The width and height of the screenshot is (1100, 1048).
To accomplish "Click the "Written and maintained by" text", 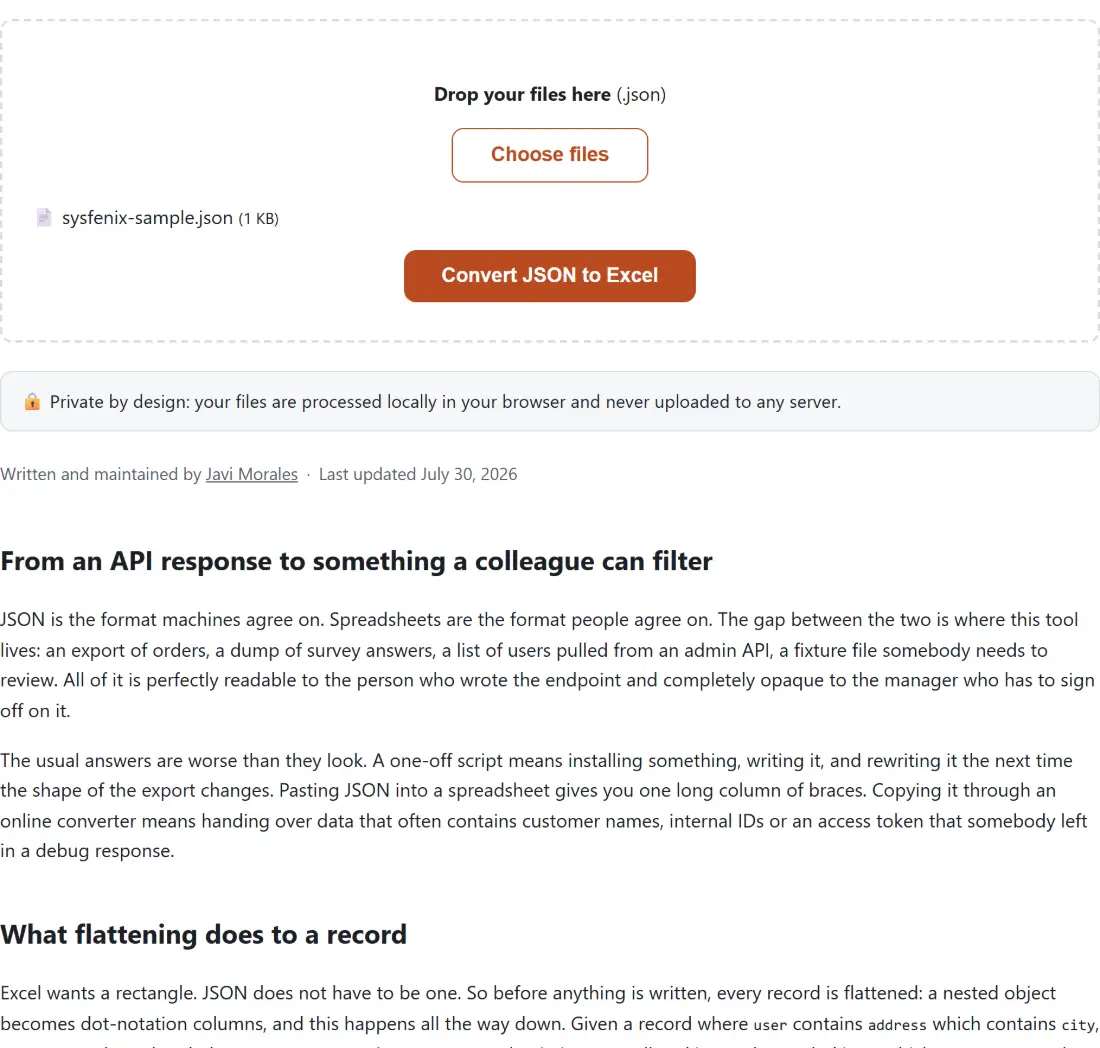I will pos(101,474).
